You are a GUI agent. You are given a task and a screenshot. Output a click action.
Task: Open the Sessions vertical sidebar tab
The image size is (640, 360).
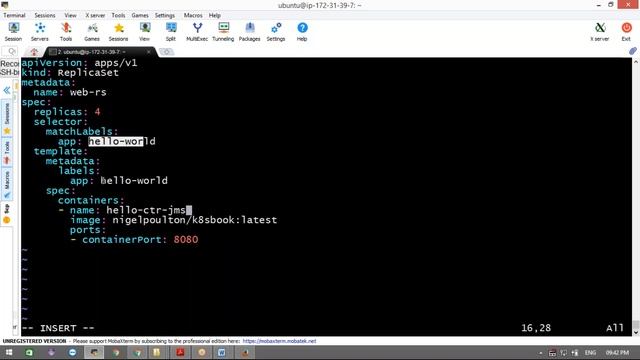7,118
